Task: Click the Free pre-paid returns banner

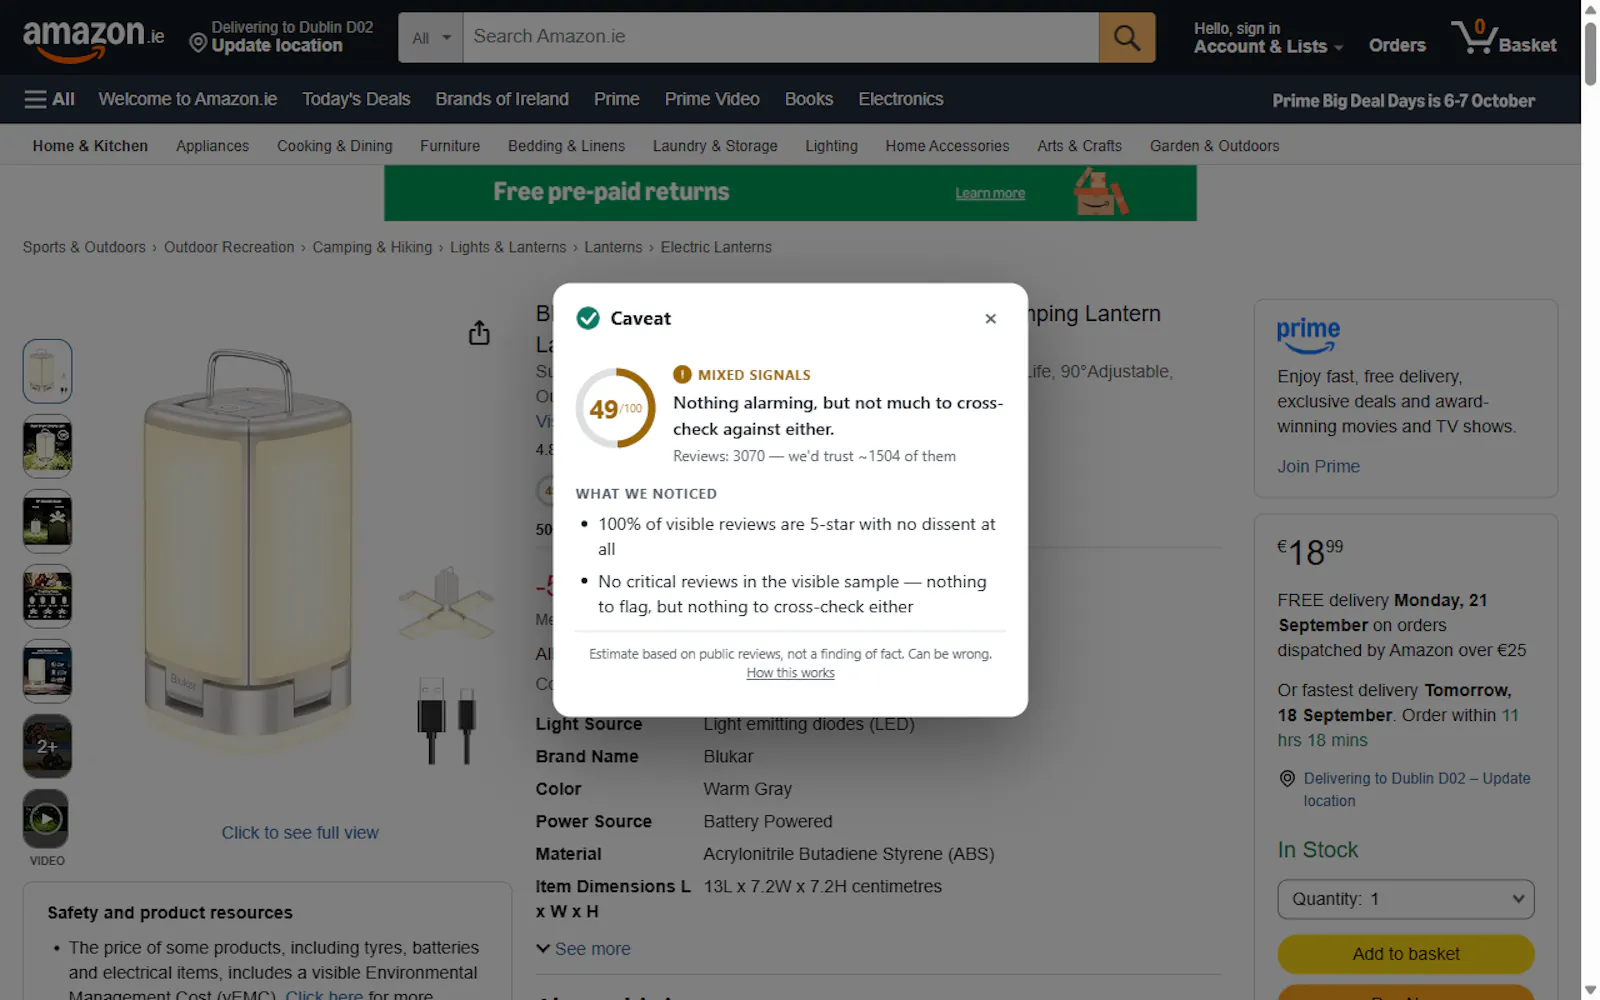Action: point(790,193)
